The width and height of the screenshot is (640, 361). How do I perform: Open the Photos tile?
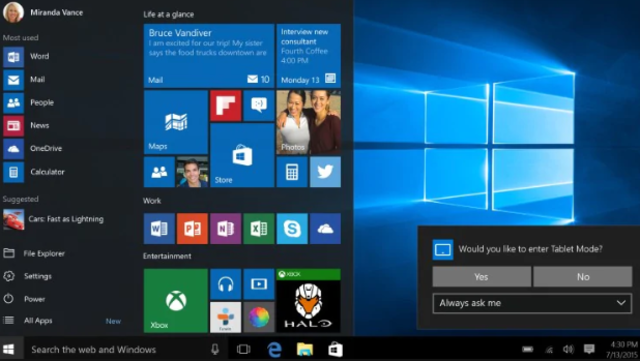click(x=309, y=122)
